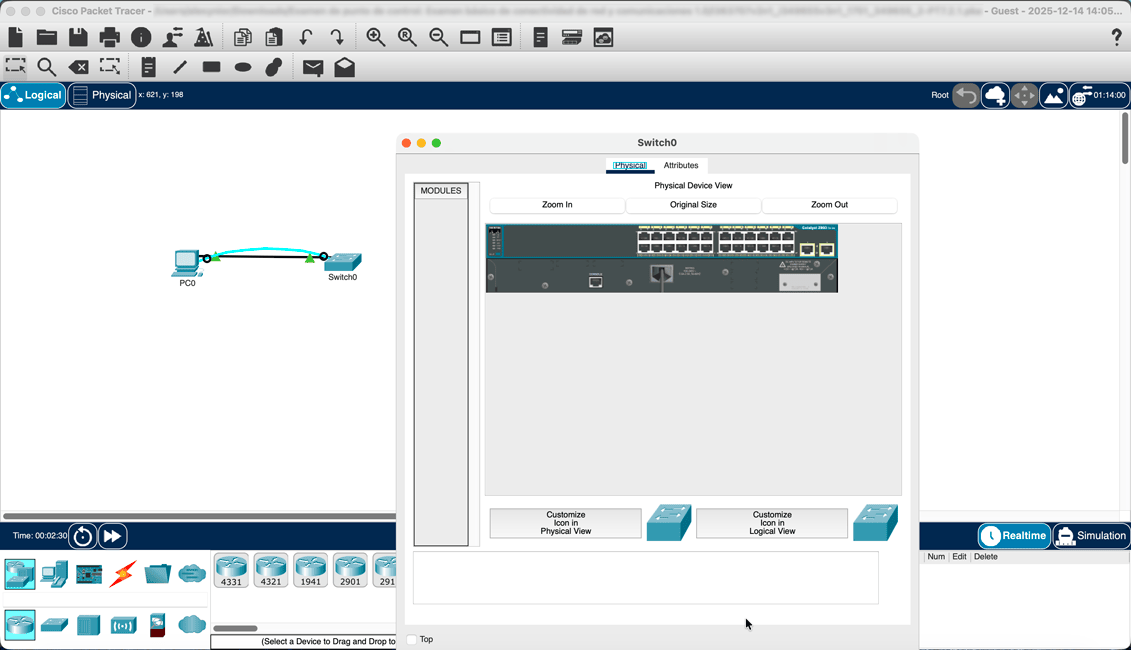Switch to the Logical workspace view

tap(32, 95)
